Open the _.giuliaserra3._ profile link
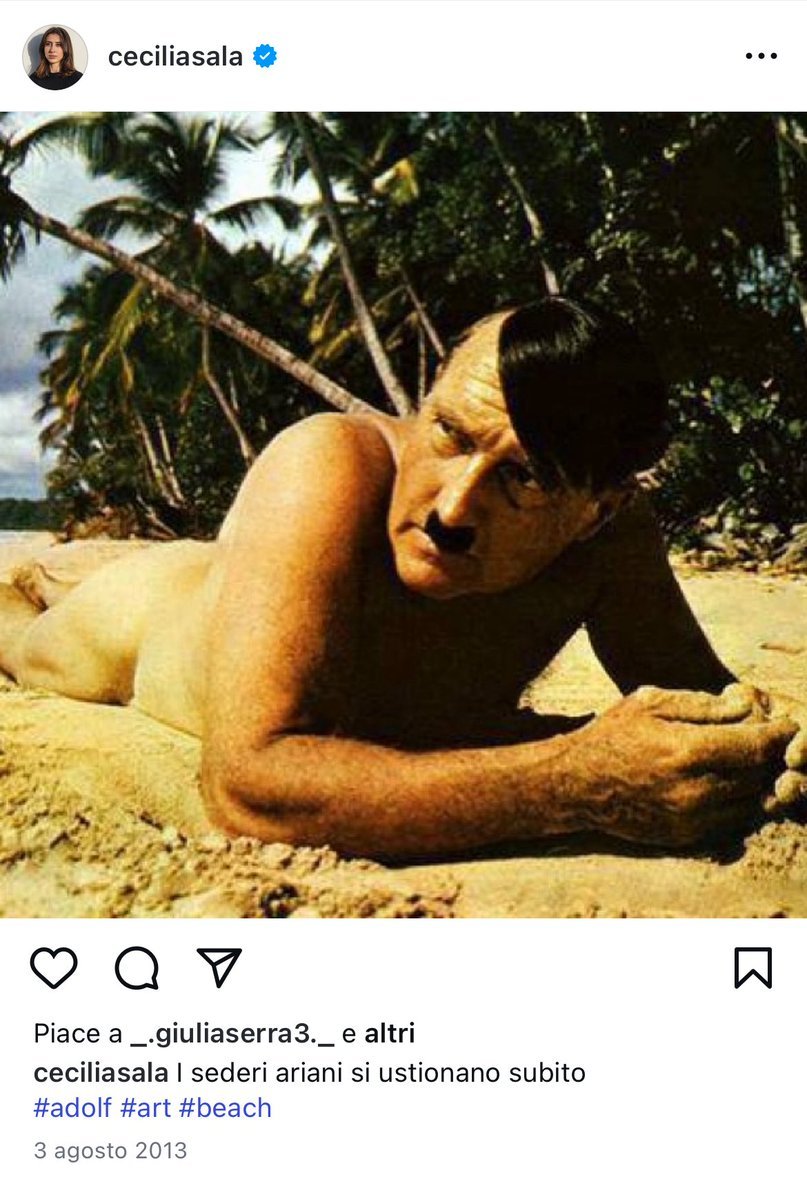The width and height of the screenshot is (807, 1199). coord(233,1034)
